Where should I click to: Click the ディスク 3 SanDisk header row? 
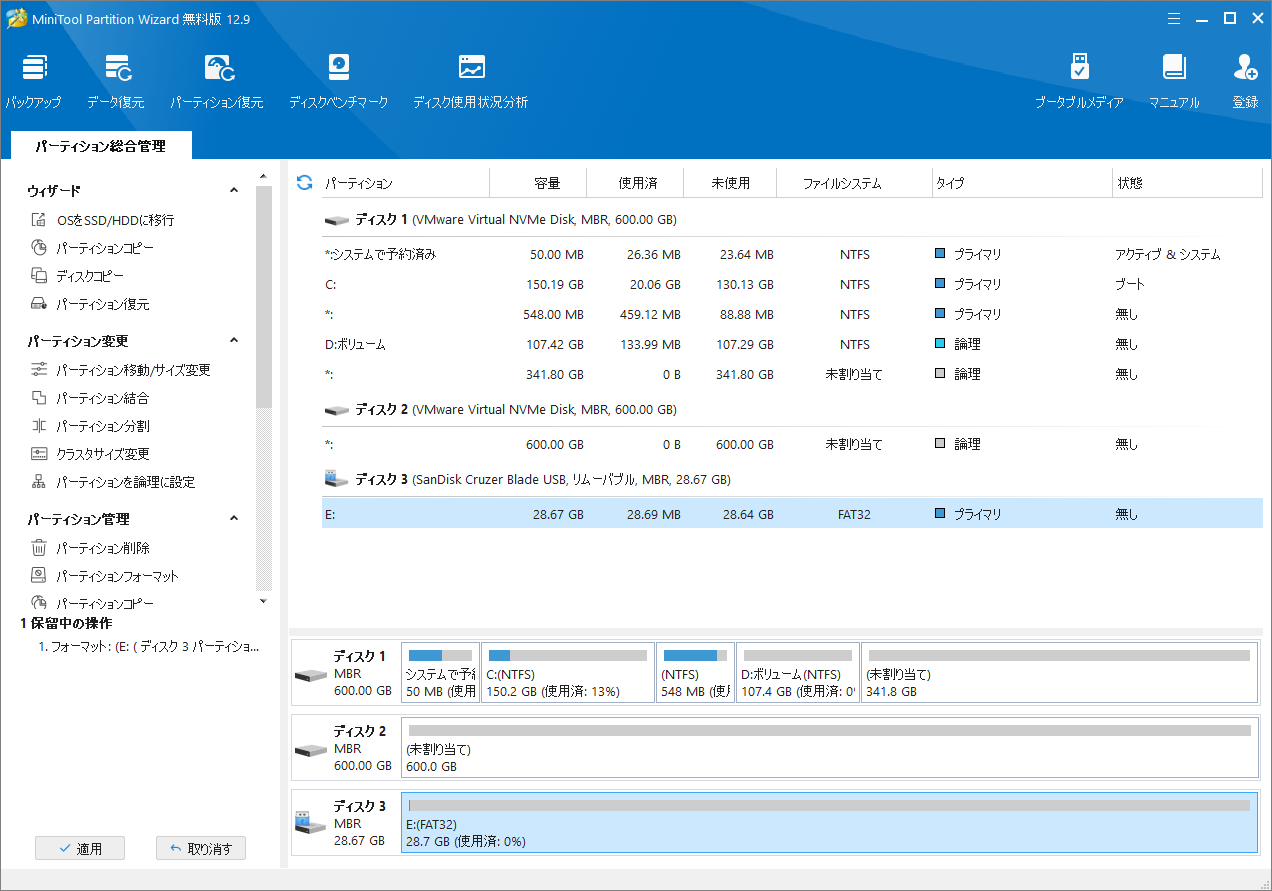792,479
